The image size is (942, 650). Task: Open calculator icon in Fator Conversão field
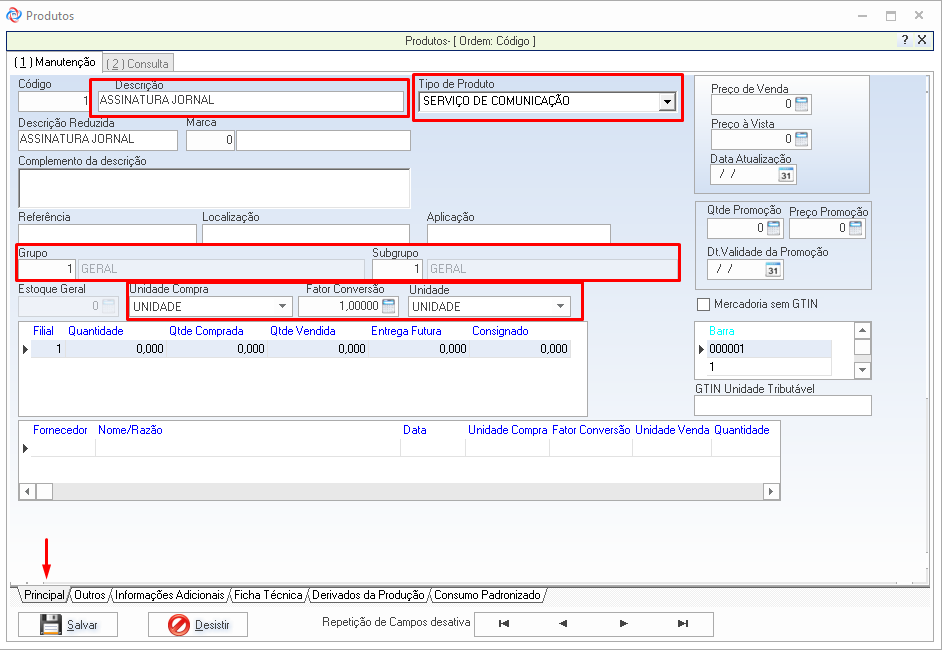pyautogui.click(x=389, y=306)
